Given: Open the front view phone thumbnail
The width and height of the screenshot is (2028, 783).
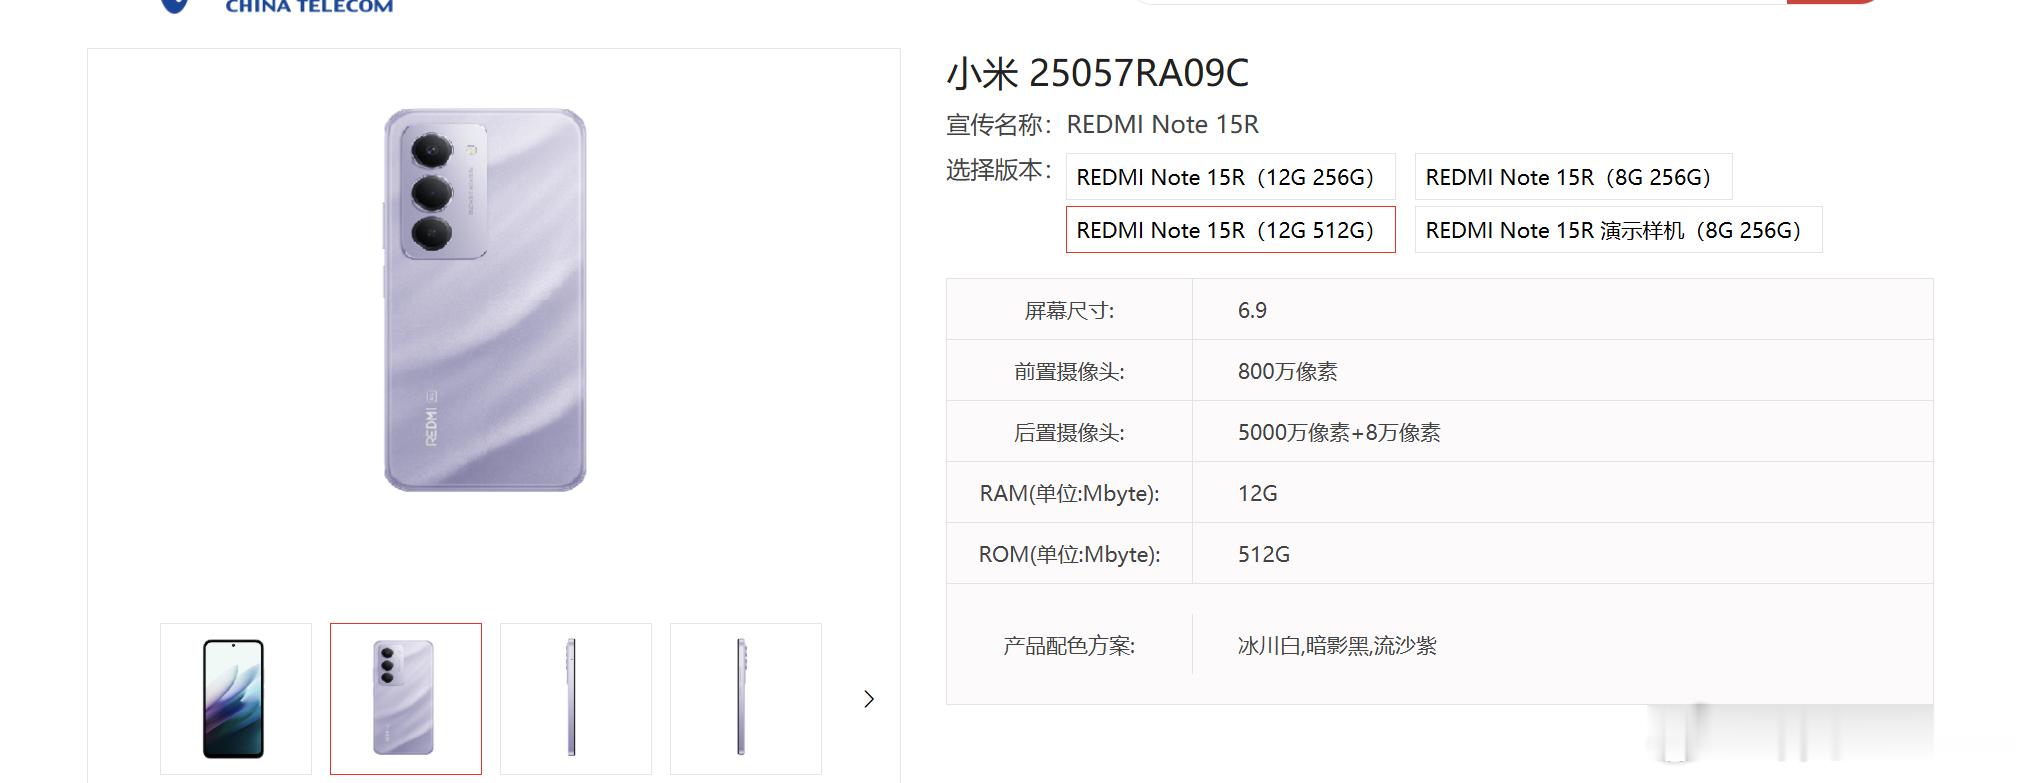Looking at the screenshot, I should [x=236, y=699].
